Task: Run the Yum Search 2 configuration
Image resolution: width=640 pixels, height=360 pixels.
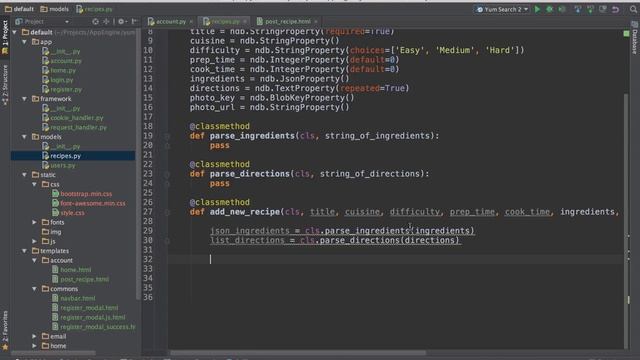Action: click(537, 9)
